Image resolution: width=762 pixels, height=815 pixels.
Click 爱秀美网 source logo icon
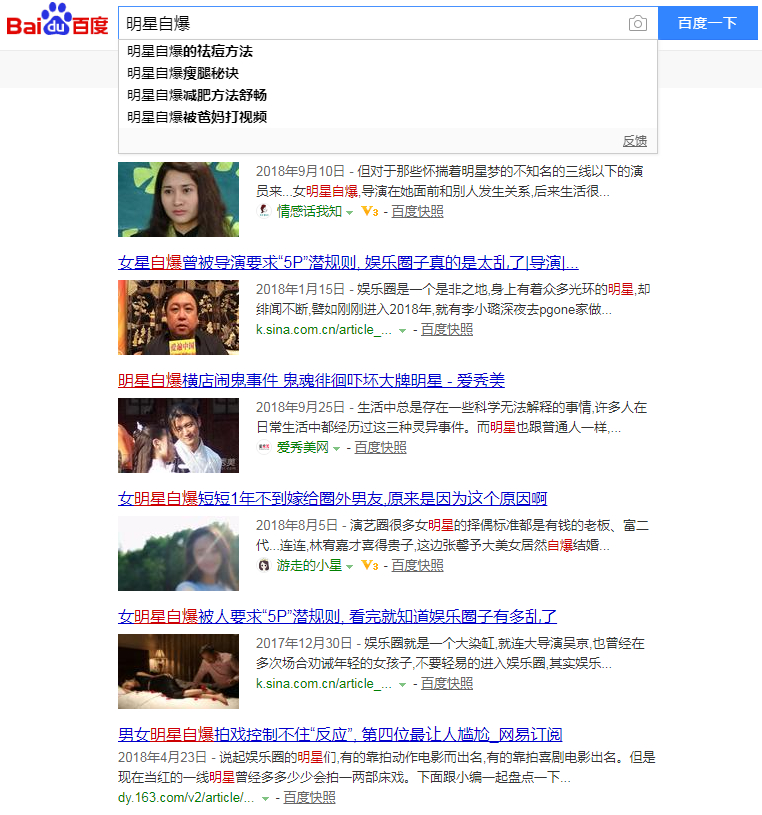[x=264, y=447]
